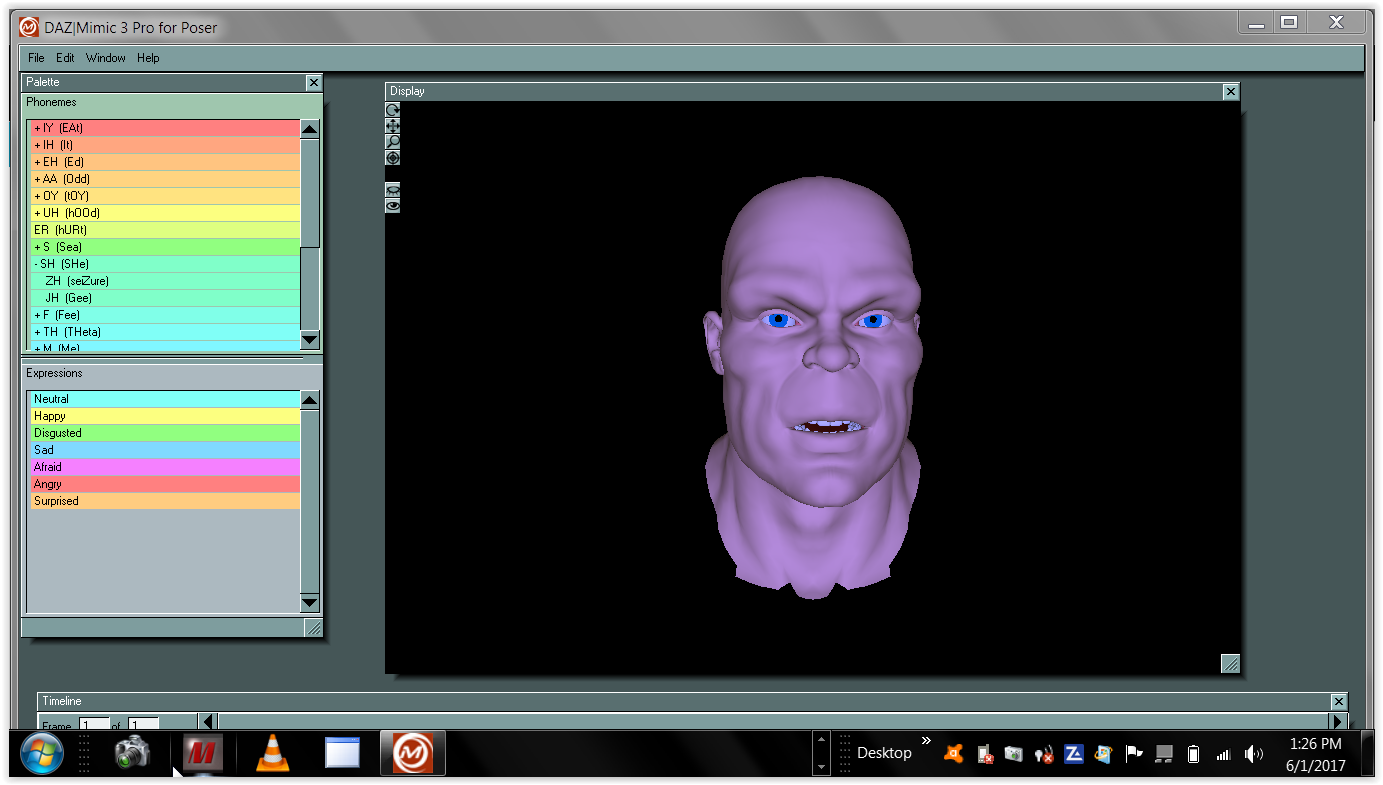
Task: Open the Avast antivirus tray icon
Action: coord(954,754)
